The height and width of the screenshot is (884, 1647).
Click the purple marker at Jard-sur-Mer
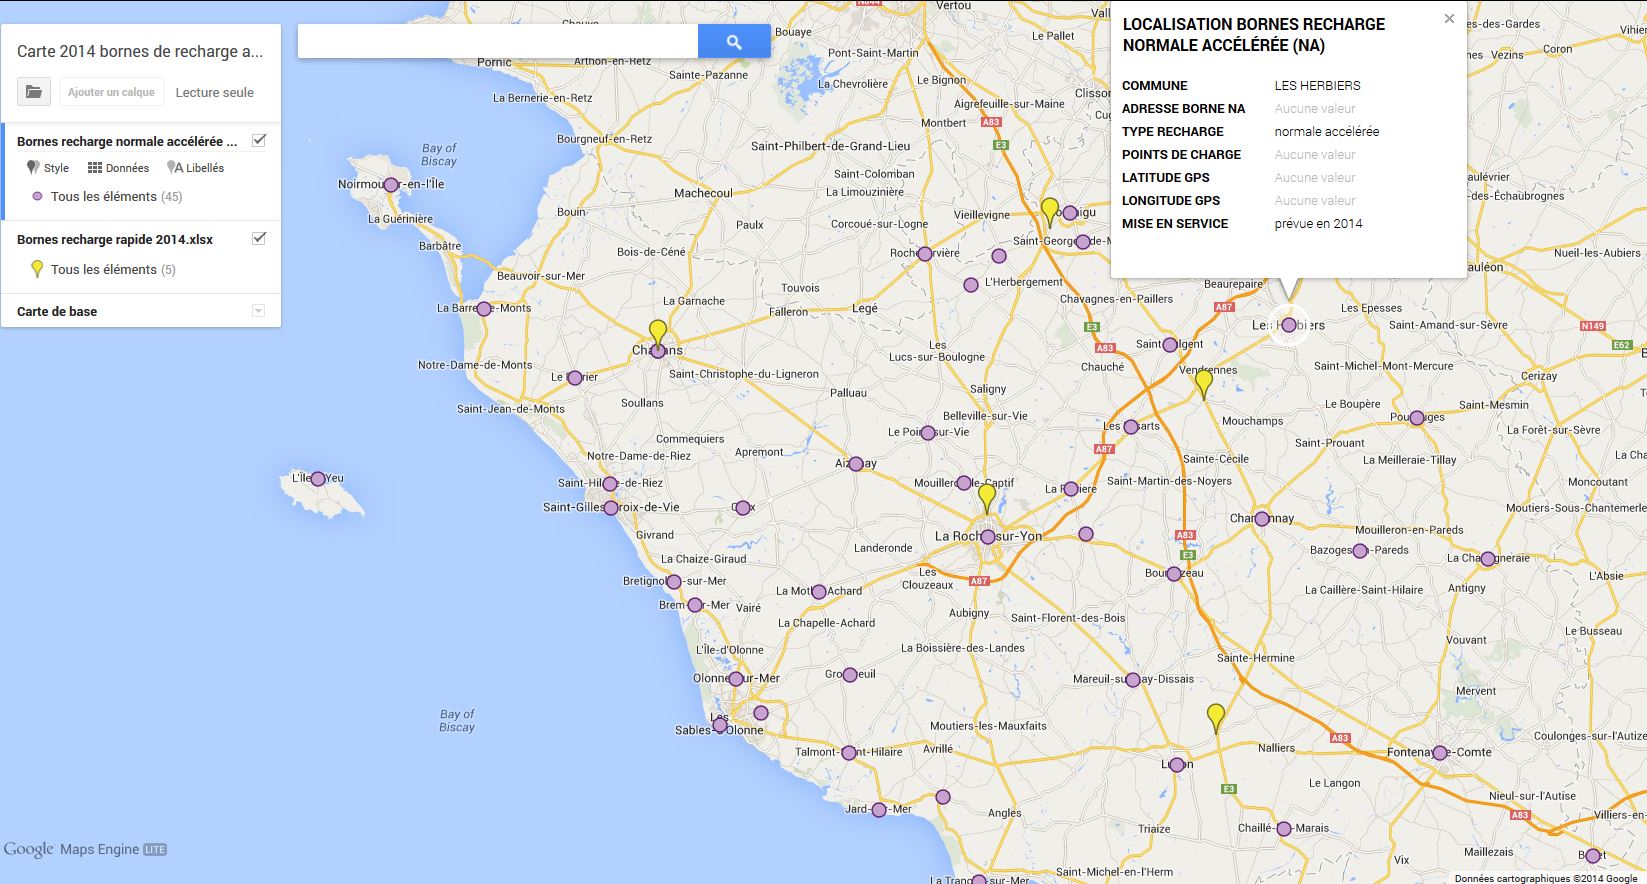click(879, 810)
